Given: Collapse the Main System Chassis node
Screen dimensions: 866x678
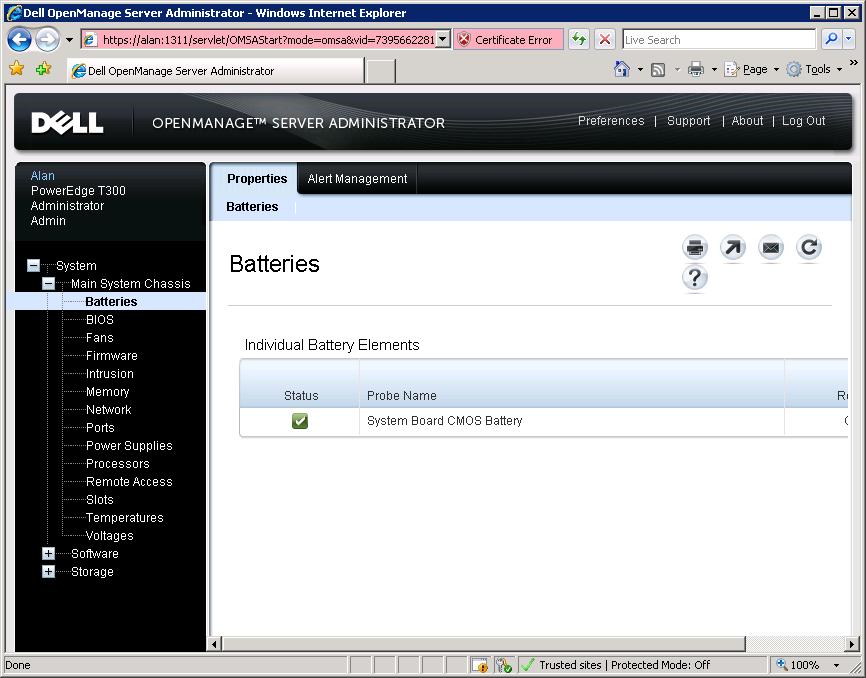Looking at the screenshot, I should pos(49,284).
